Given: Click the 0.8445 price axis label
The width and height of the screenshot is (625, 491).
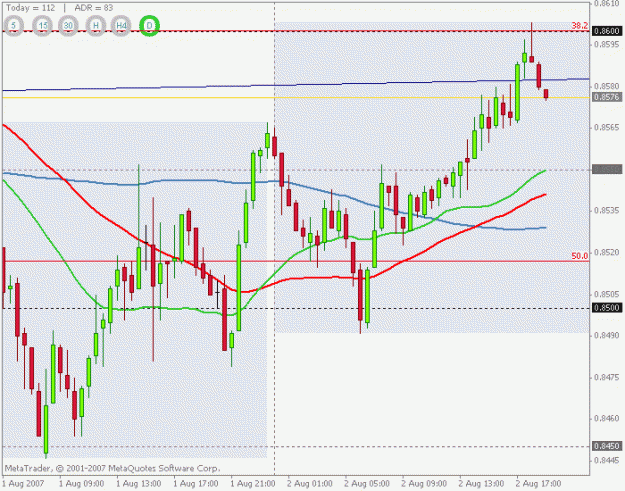Looking at the screenshot, I should tap(607, 460).
